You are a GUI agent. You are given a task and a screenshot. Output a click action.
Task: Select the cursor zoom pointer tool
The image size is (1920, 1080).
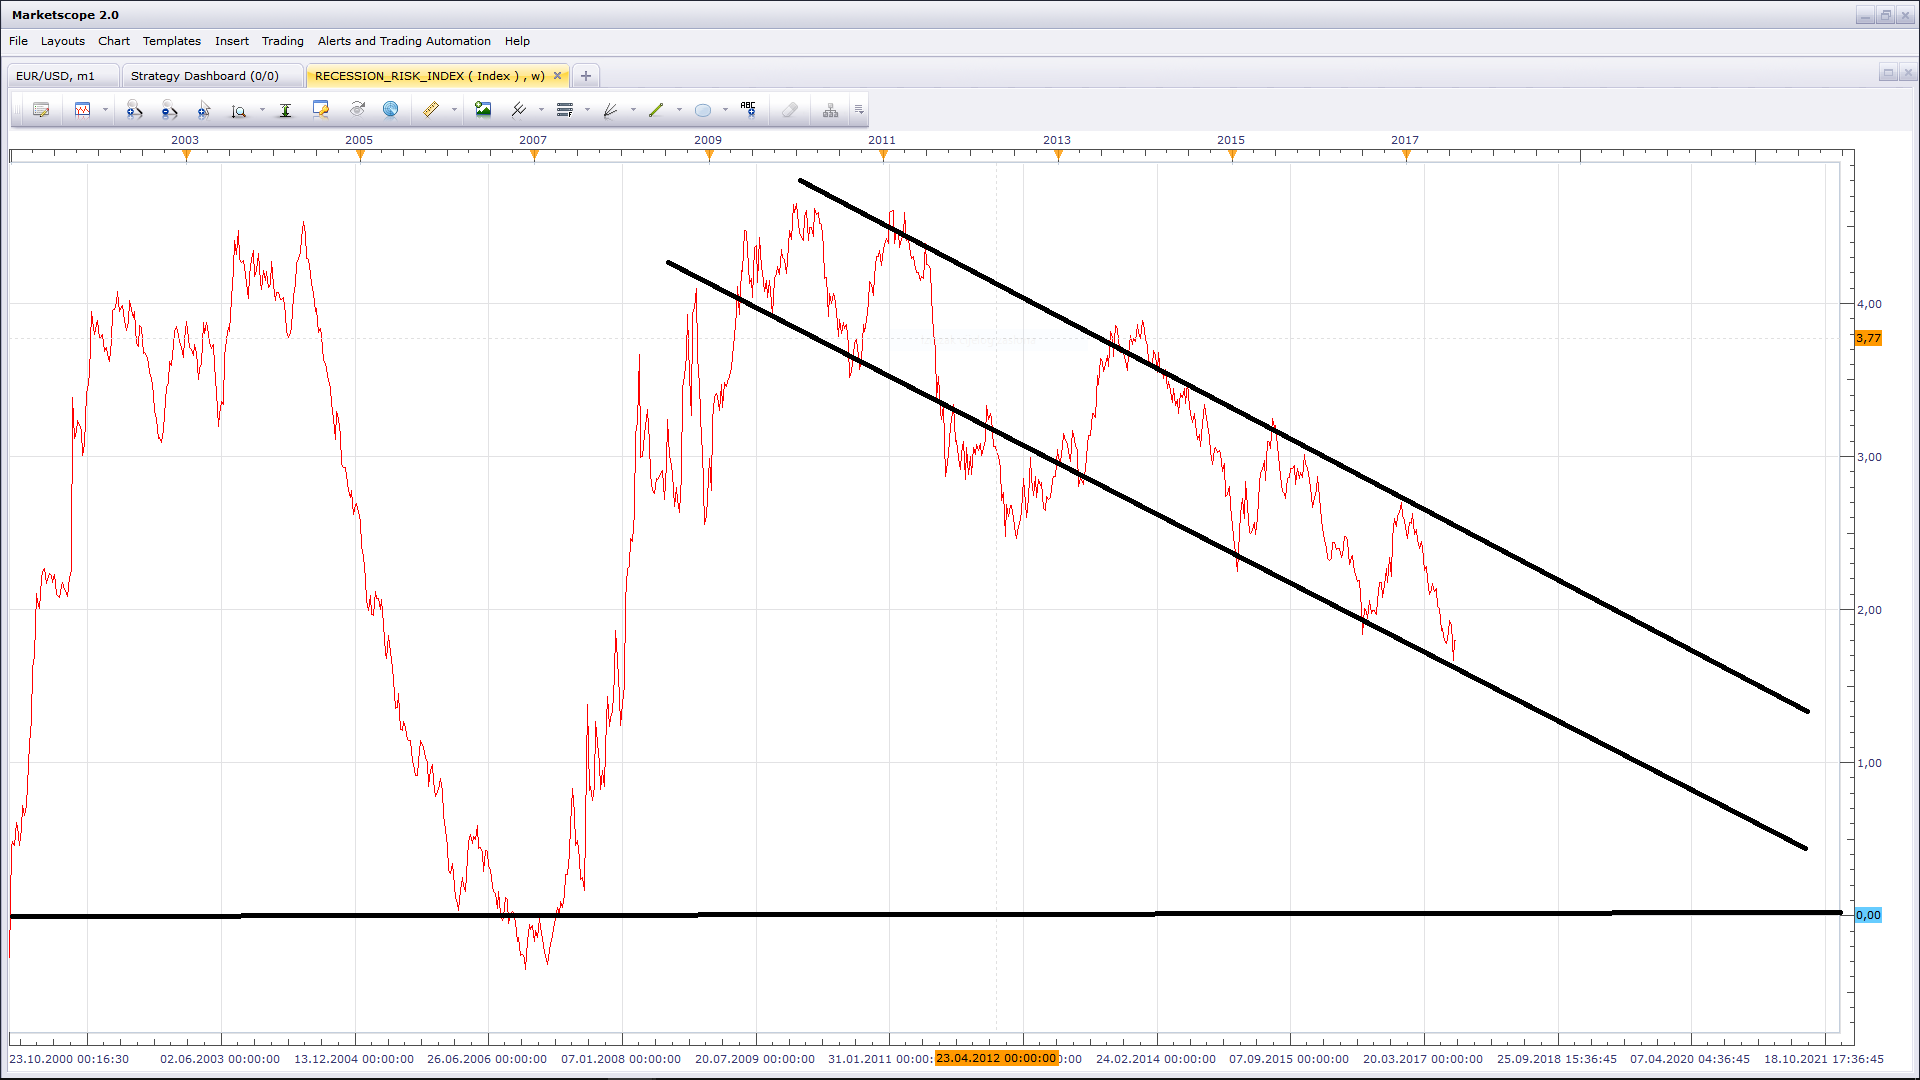pyautogui.click(x=204, y=110)
